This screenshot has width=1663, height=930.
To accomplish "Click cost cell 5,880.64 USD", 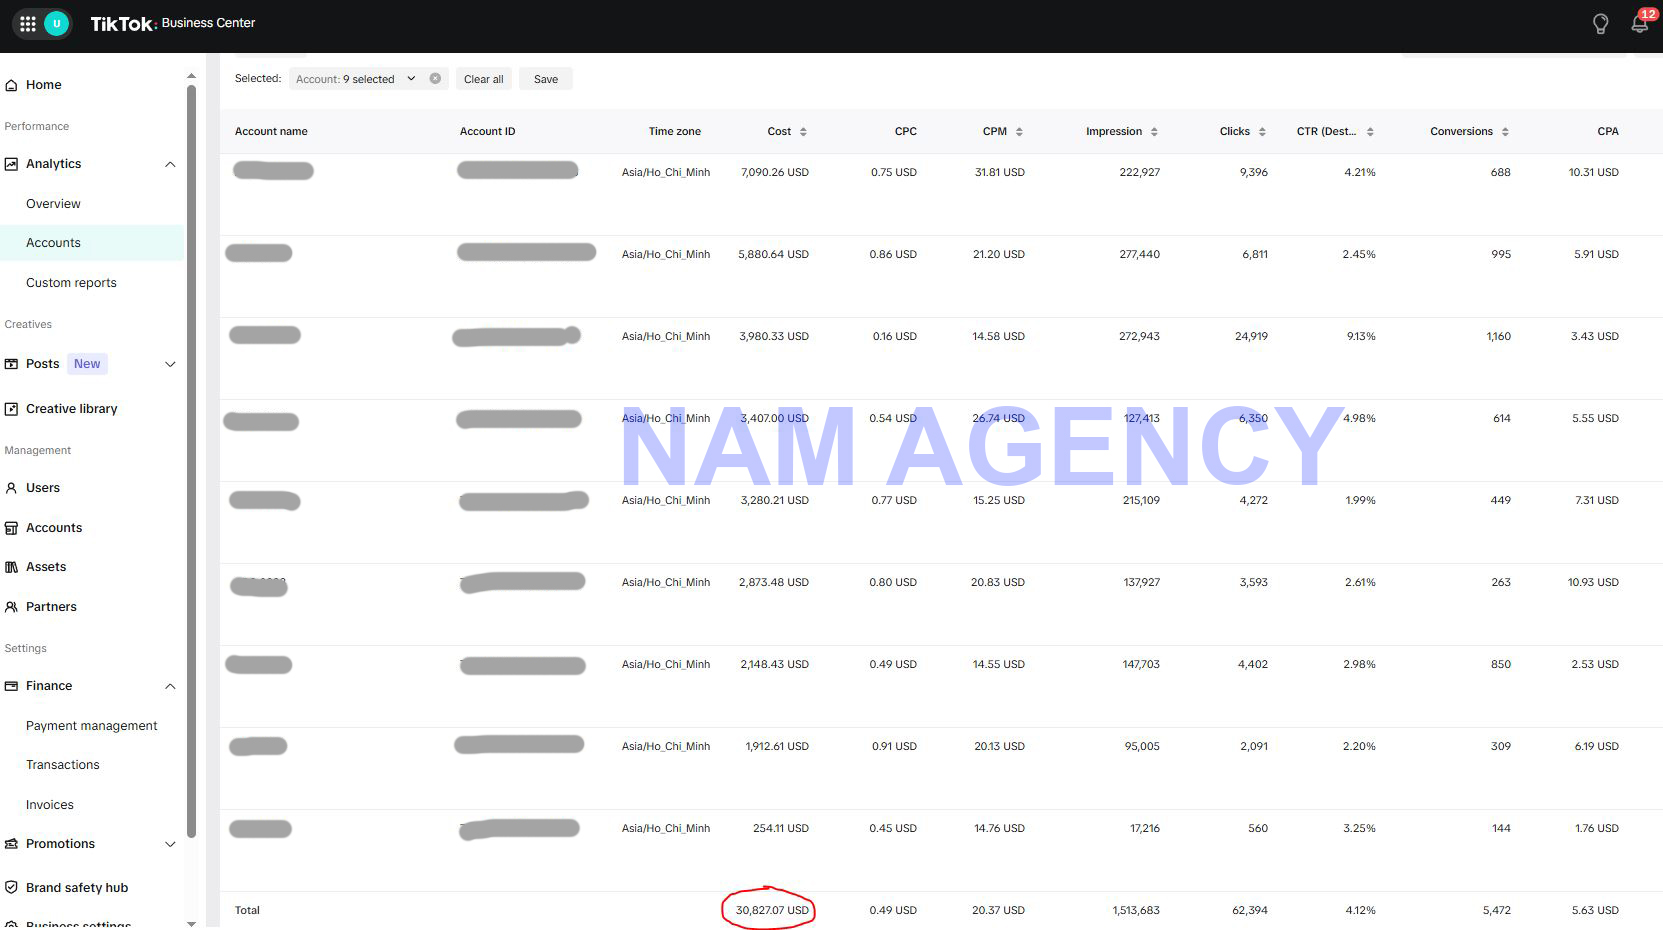I will [774, 255].
